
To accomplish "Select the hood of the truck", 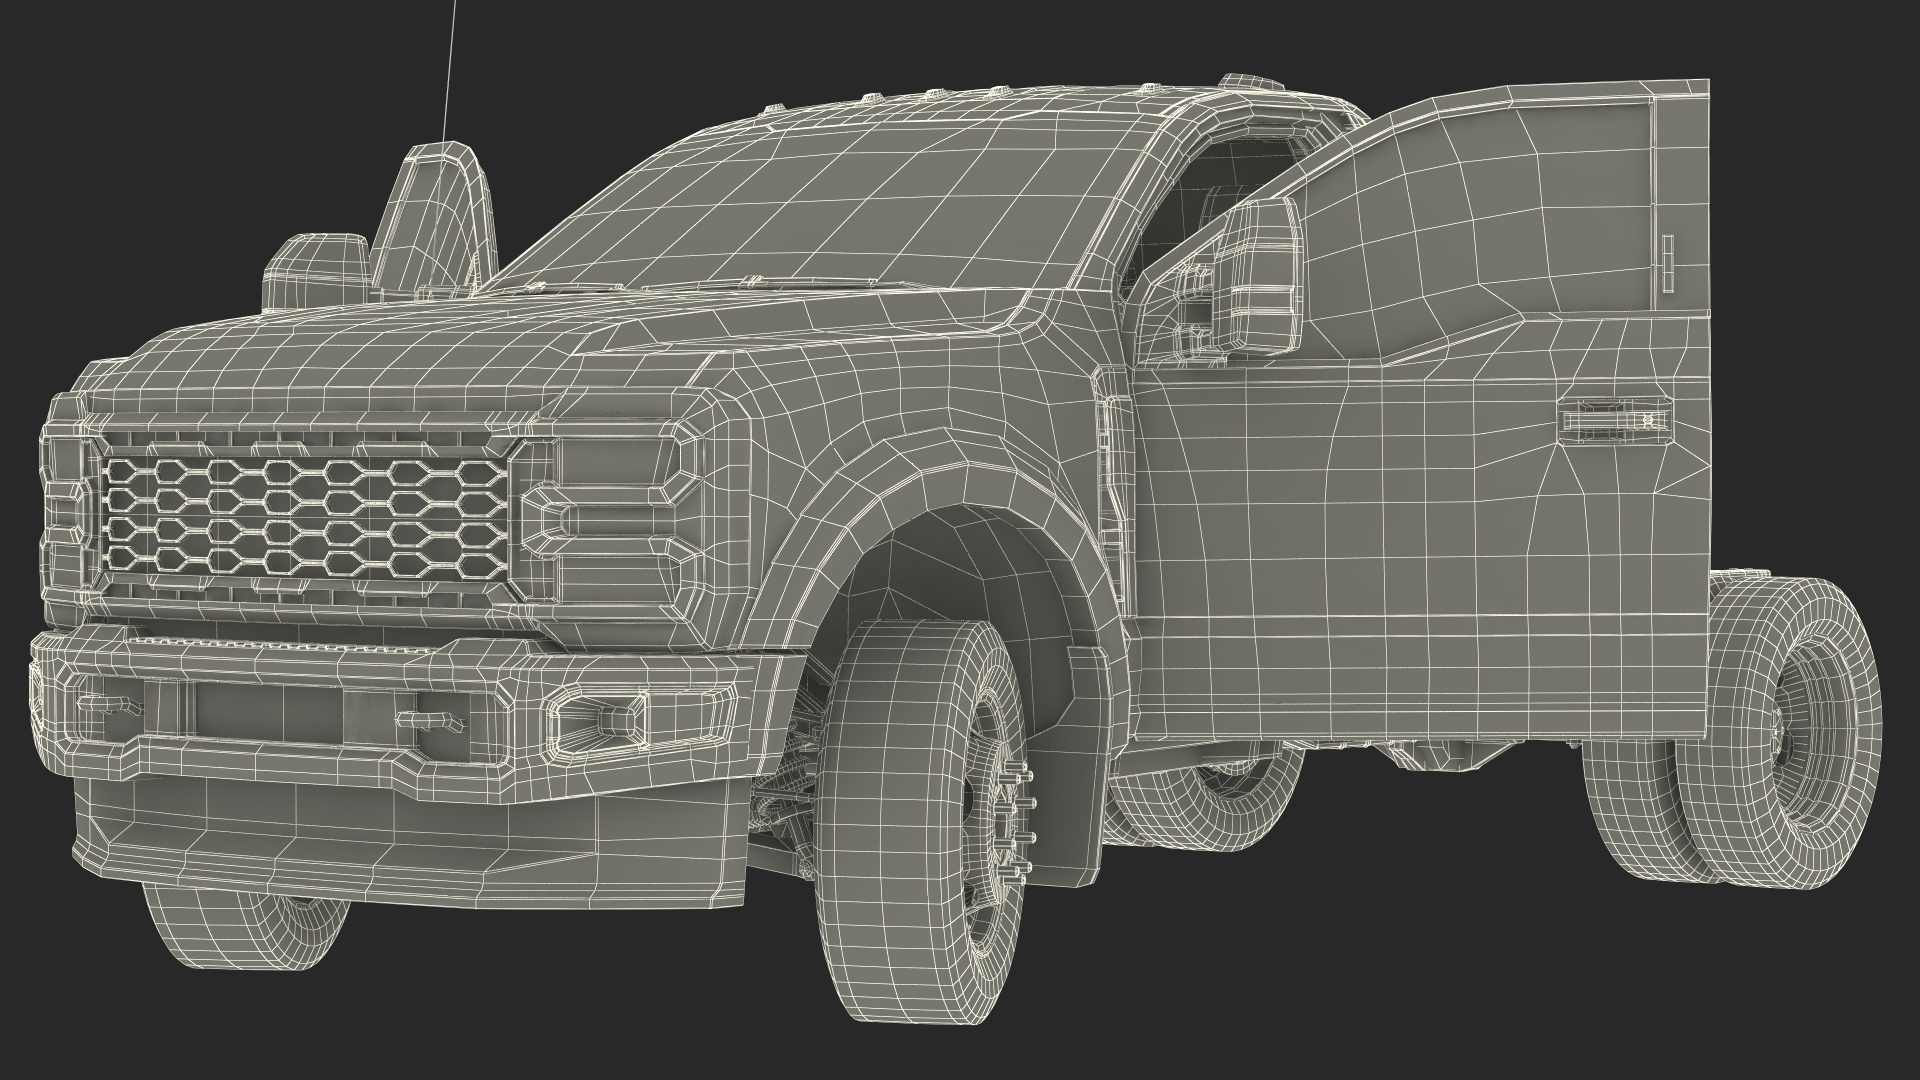I will click(400, 340).
